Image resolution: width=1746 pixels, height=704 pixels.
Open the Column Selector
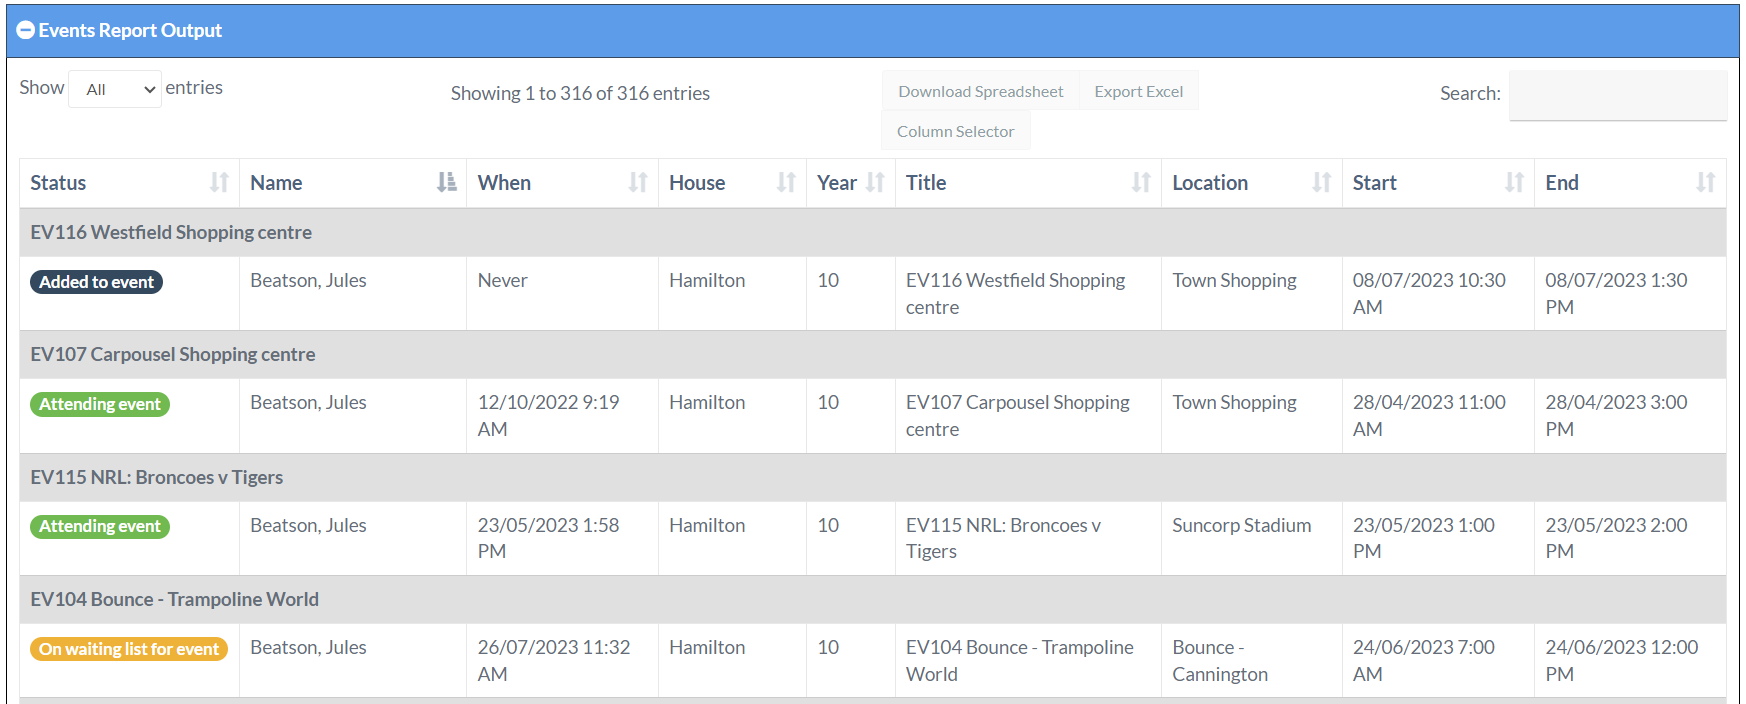[955, 131]
